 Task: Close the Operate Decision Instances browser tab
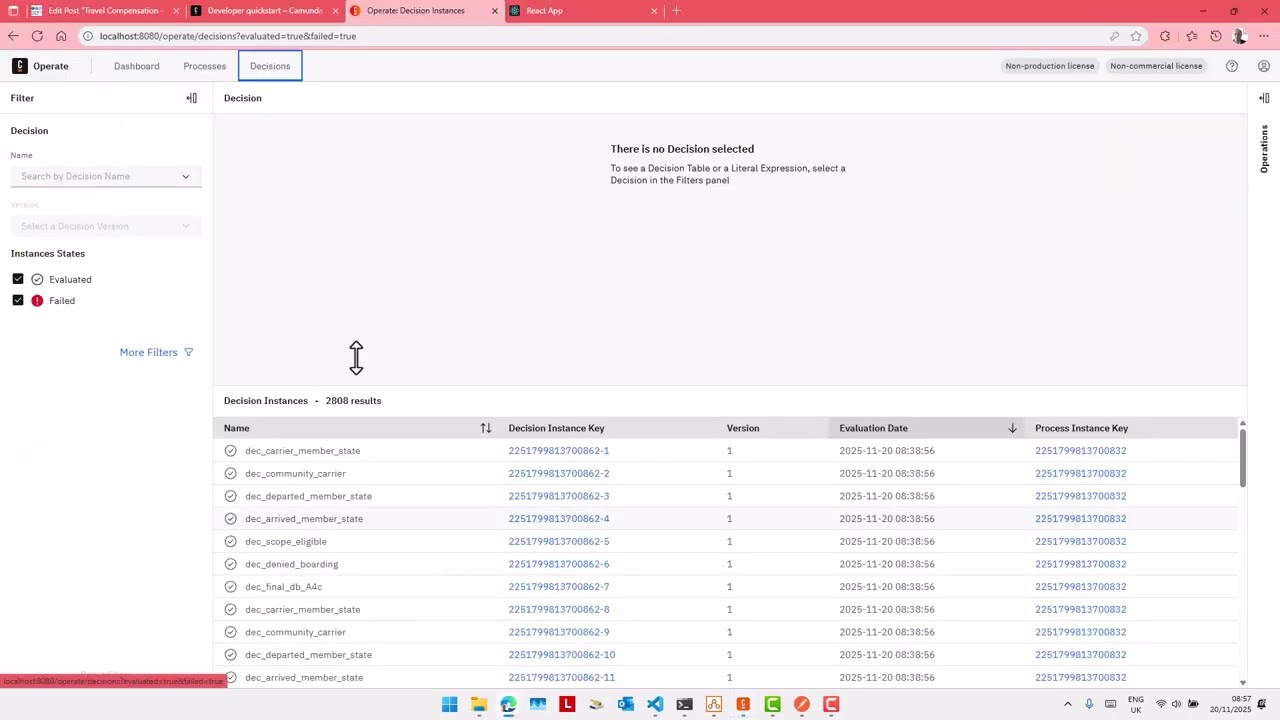click(494, 11)
